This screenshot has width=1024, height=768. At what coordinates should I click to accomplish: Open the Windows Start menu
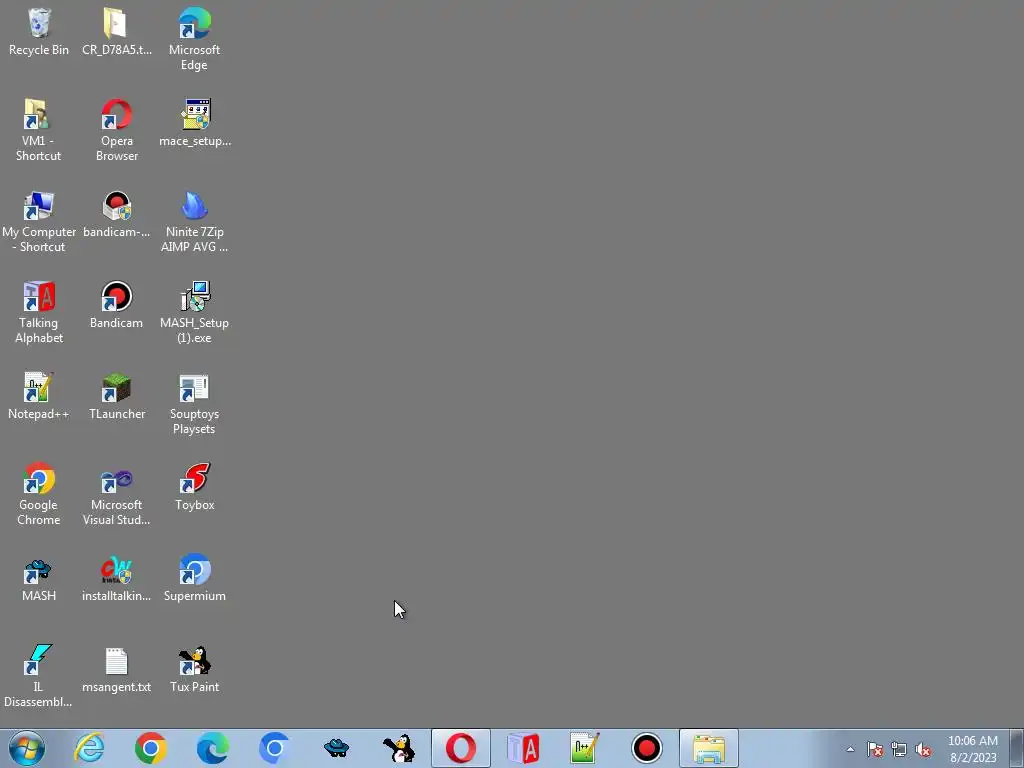[x=27, y=748]
